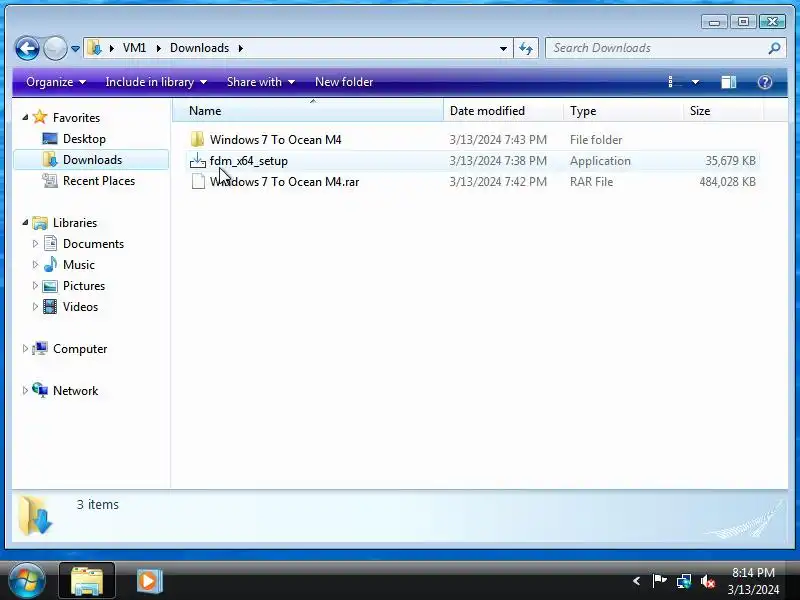Expand the Videos library
Image resolution: width=800 pixels, height=600 pixels.
pos(35,306)
